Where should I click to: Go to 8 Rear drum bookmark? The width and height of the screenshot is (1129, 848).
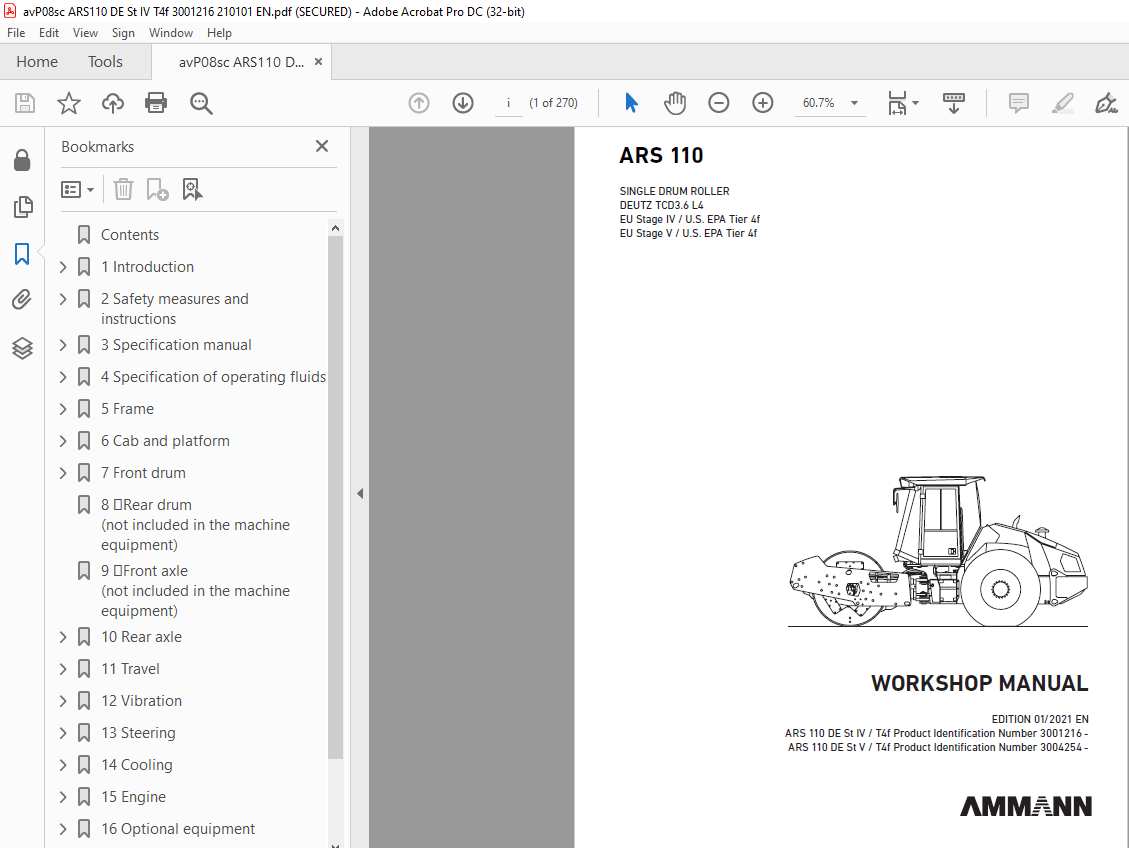195,525
